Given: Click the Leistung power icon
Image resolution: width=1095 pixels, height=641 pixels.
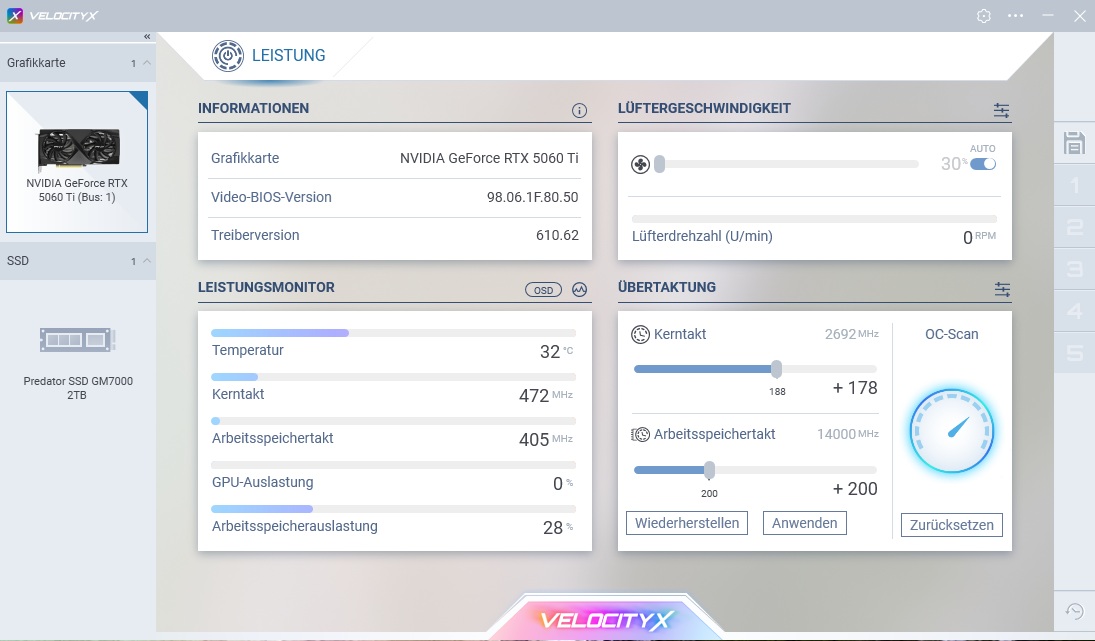Looking at the screenshot, I should pyautogui.click(x=228, y=56).
